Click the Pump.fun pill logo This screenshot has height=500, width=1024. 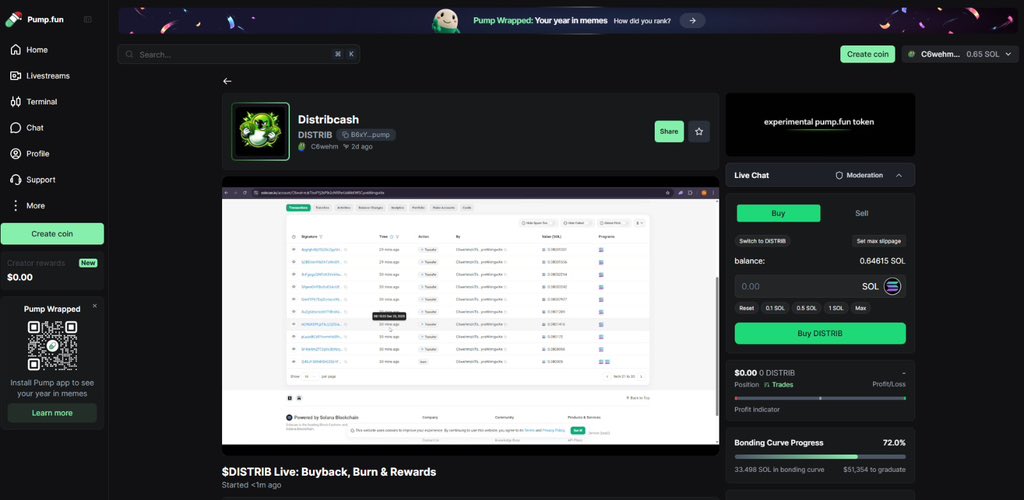coord(13,19)
